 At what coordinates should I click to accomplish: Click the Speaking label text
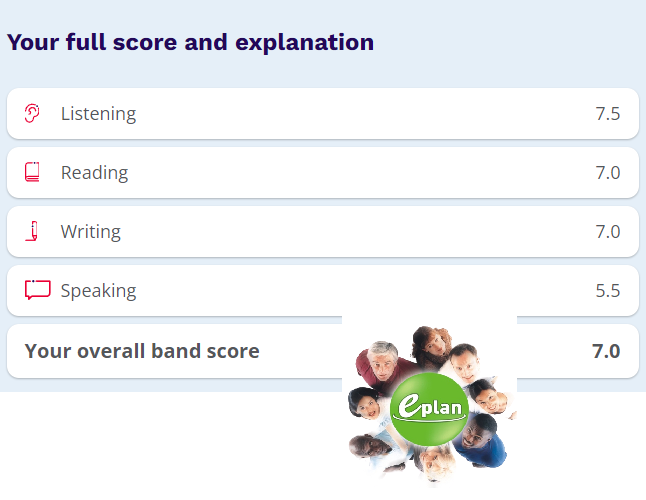[x=98, y=291]
